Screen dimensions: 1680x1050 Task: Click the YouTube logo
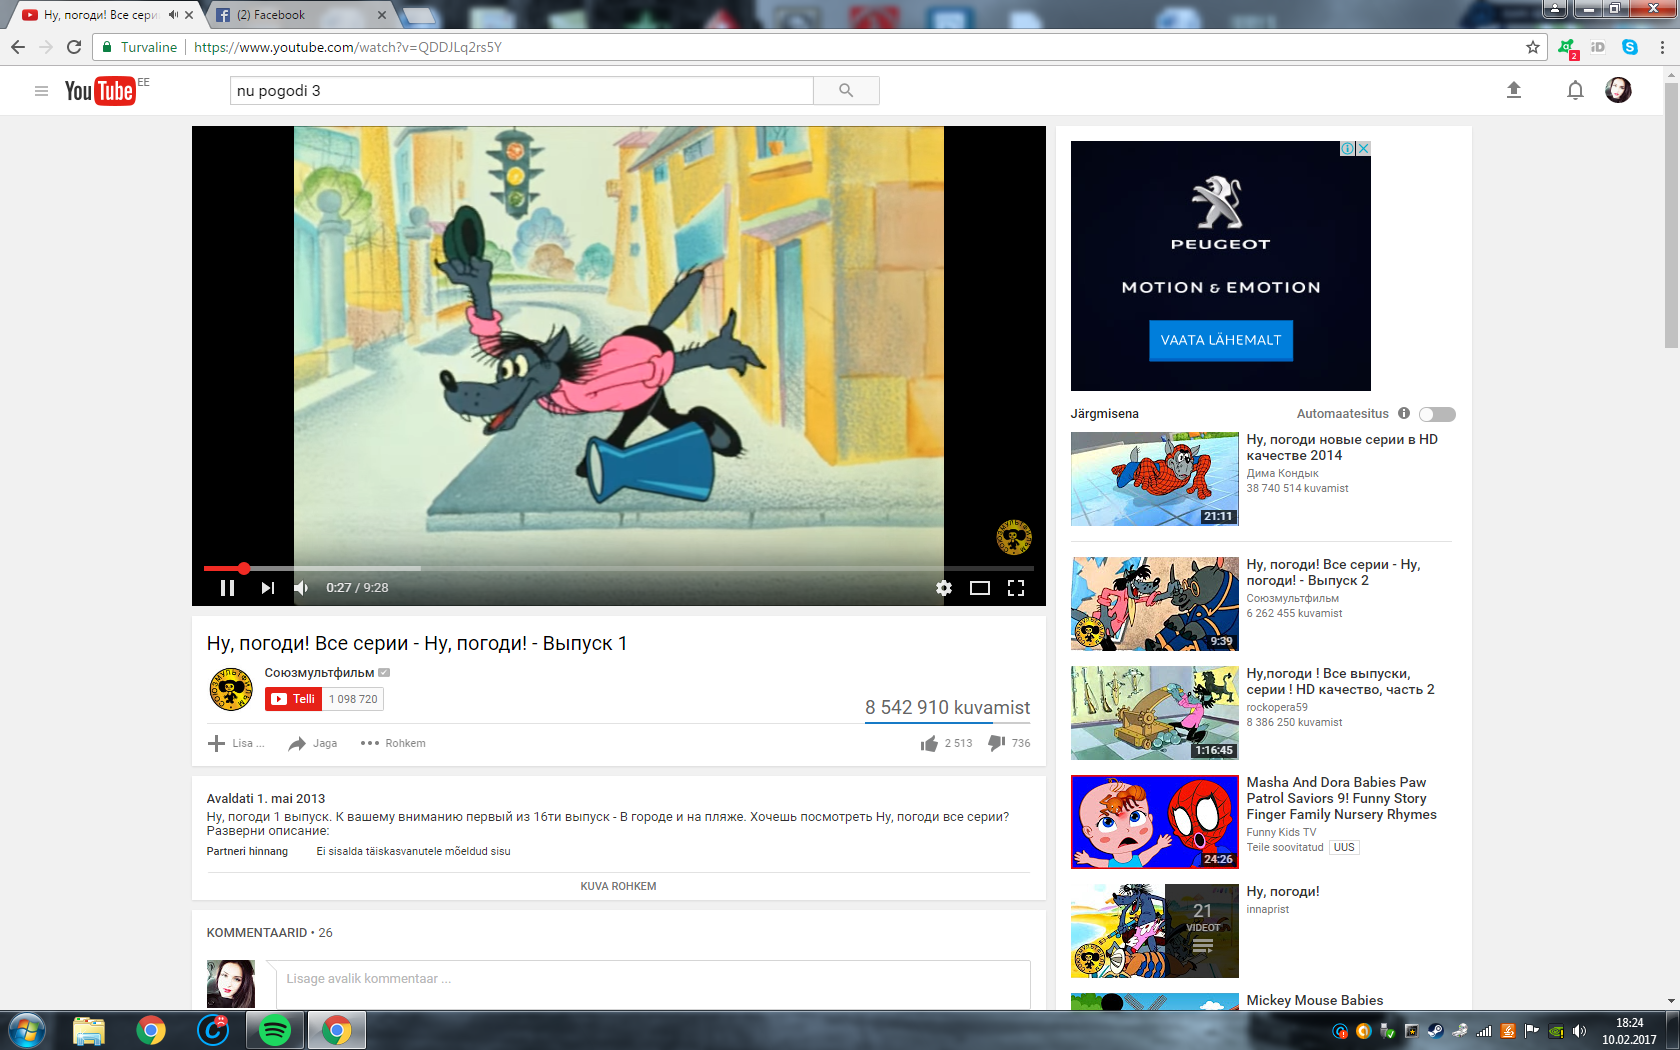point(100,91)
